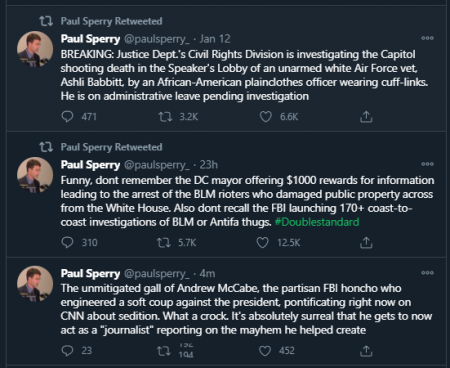The width and height of the screenshot is (450, 368).
Task: Open more options on Jan 12 tweet
Action: 427,38
